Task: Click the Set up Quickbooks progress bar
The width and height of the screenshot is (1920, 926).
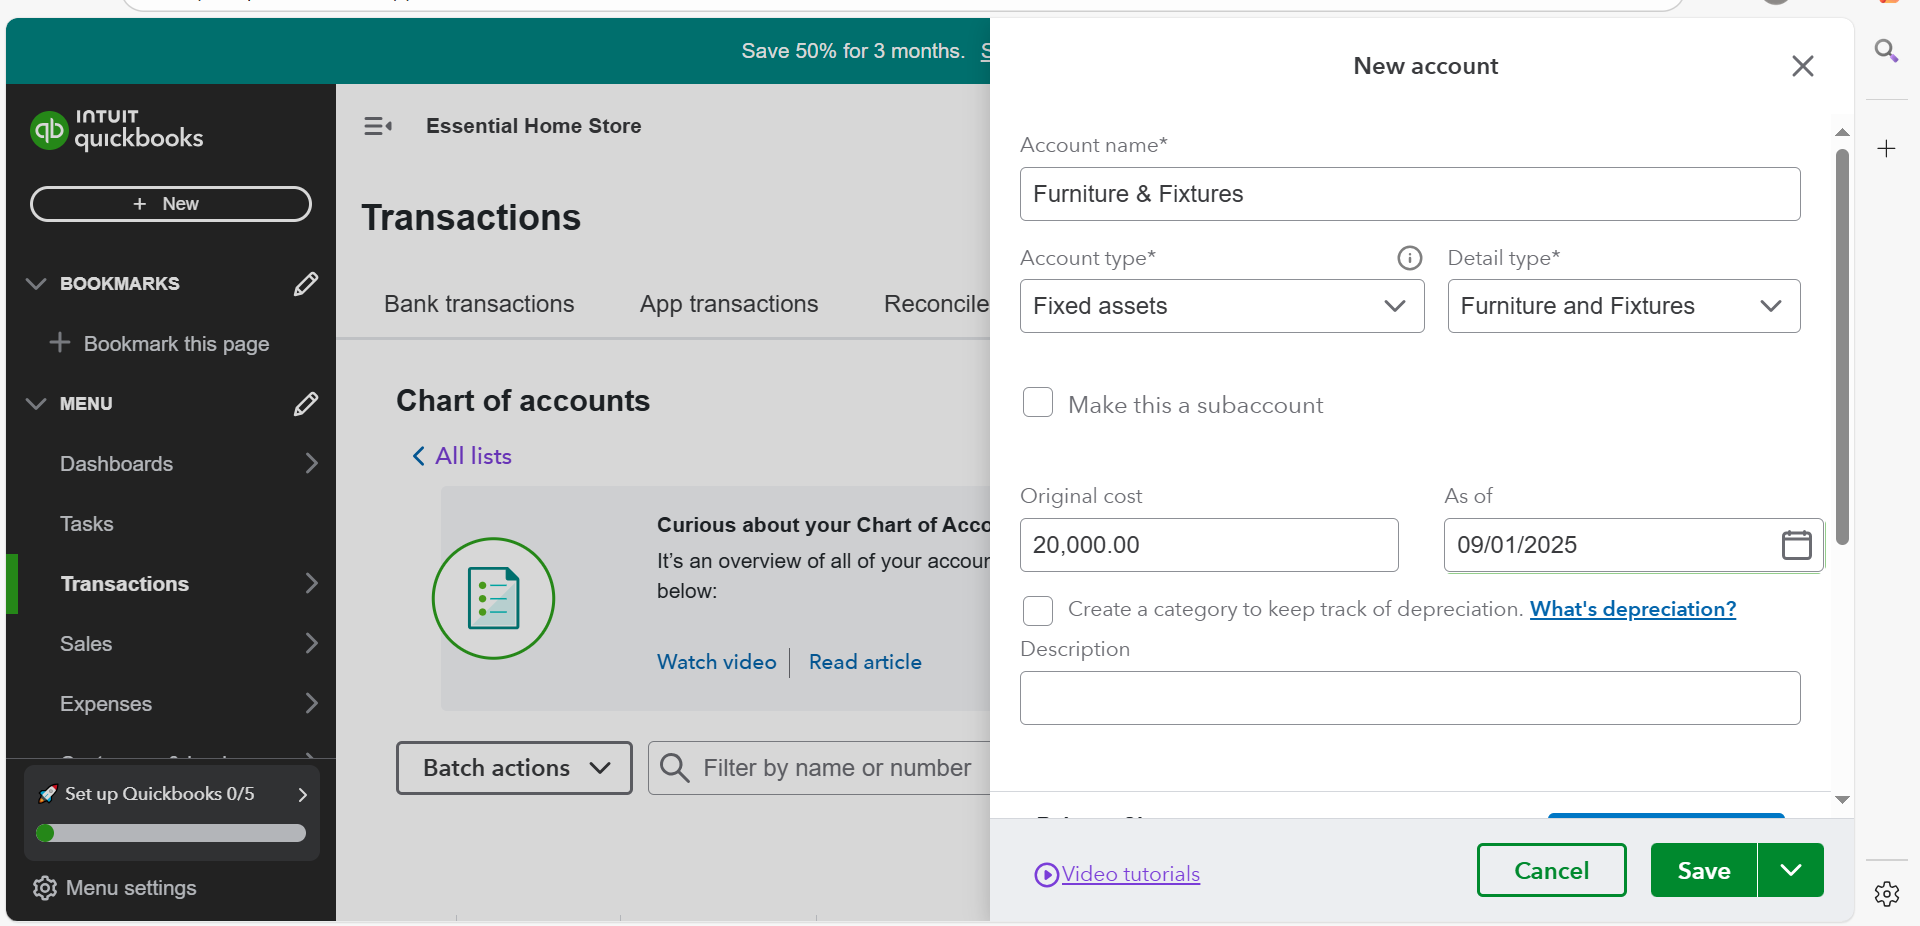Action: 171,833
